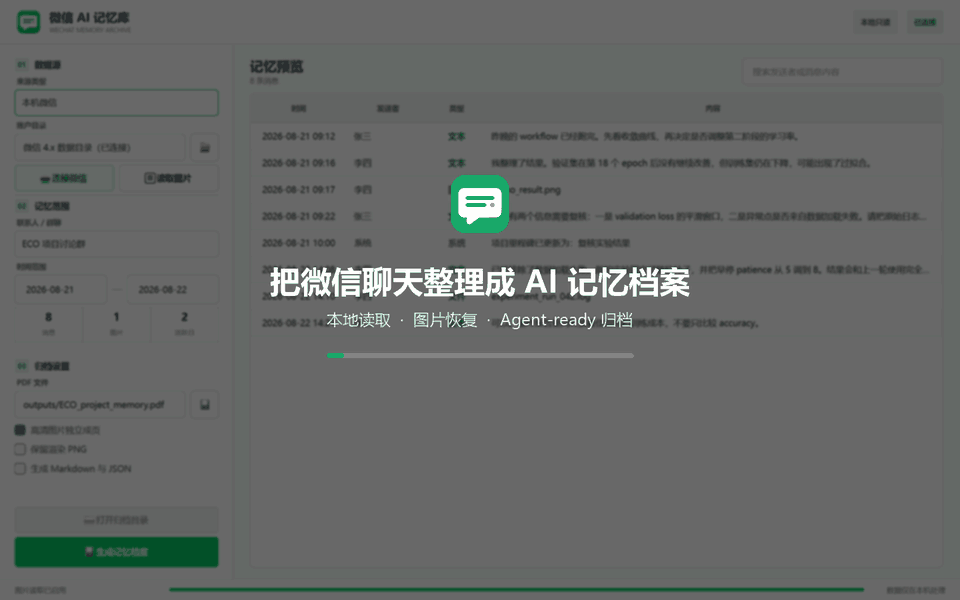Click the first header button at top right
The width and height of the screenshot is (960, 600).
(x=876, y=22)
